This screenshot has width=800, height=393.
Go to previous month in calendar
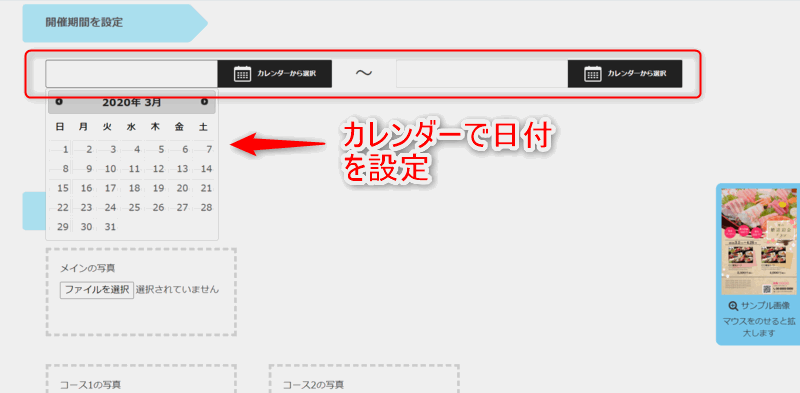(x=59, y=102)
